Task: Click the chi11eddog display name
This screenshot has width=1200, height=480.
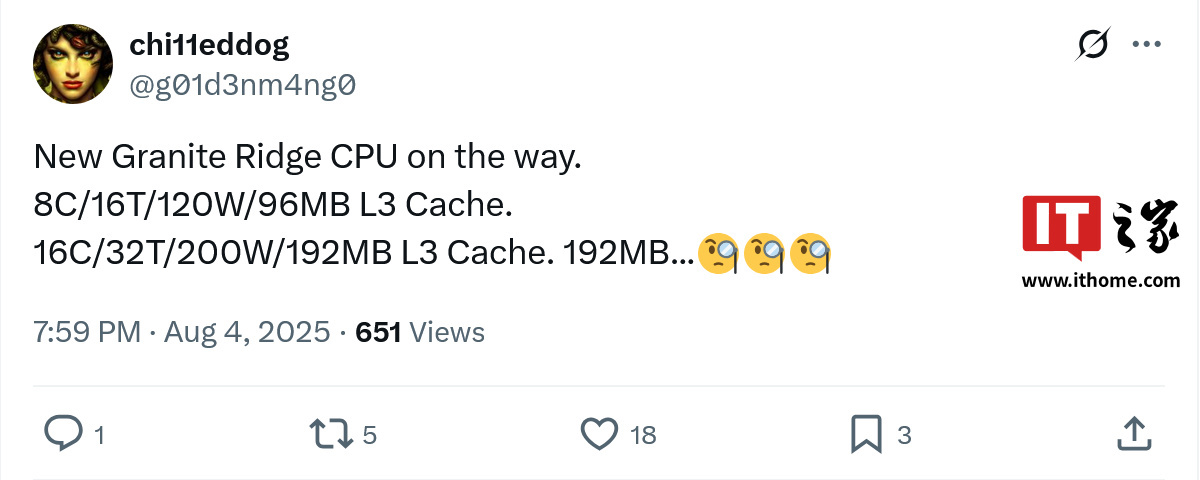Action: pos(209,45)
